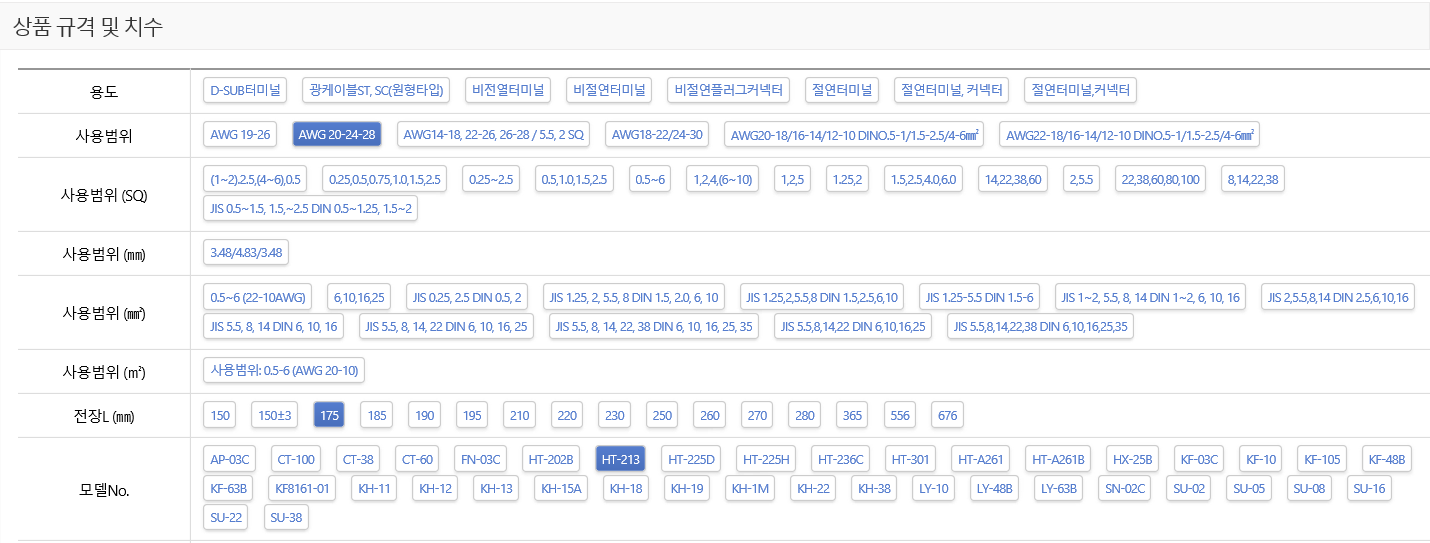Select overall length 230
This screenshot has height=543, width=1430.
[x=615, y=414]
